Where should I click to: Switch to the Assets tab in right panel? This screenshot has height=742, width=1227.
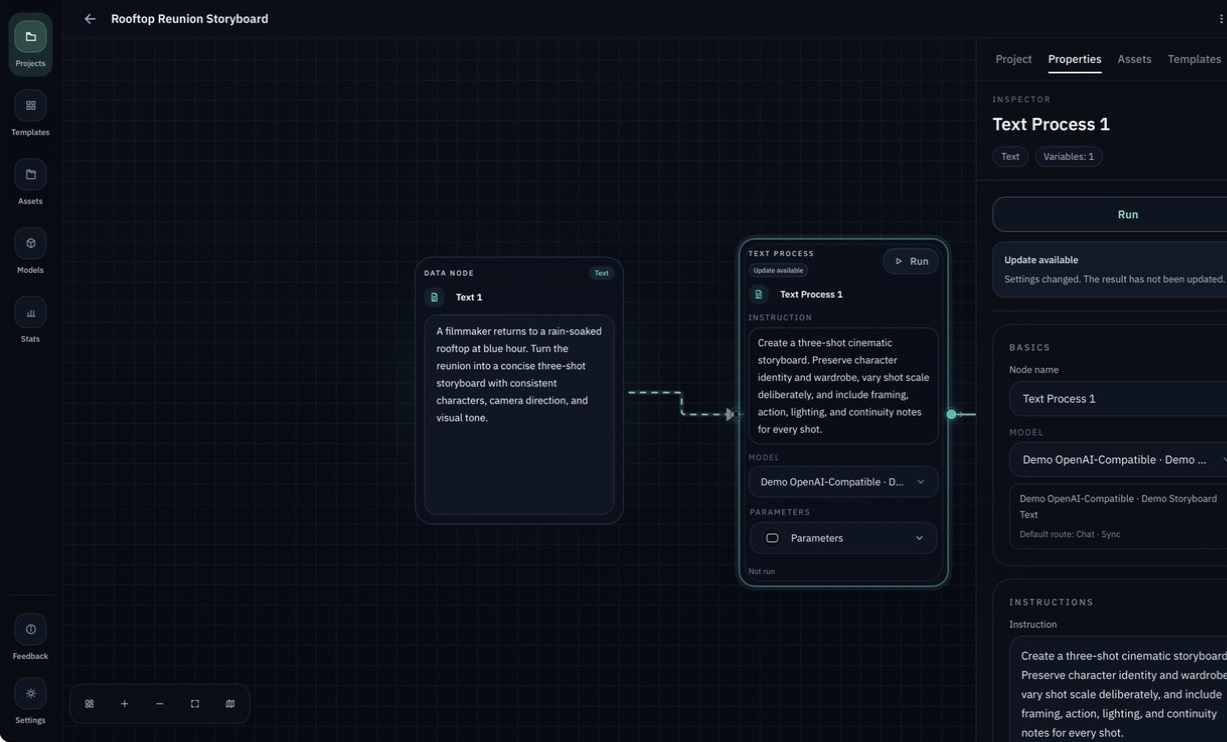tap(1134, 59)
